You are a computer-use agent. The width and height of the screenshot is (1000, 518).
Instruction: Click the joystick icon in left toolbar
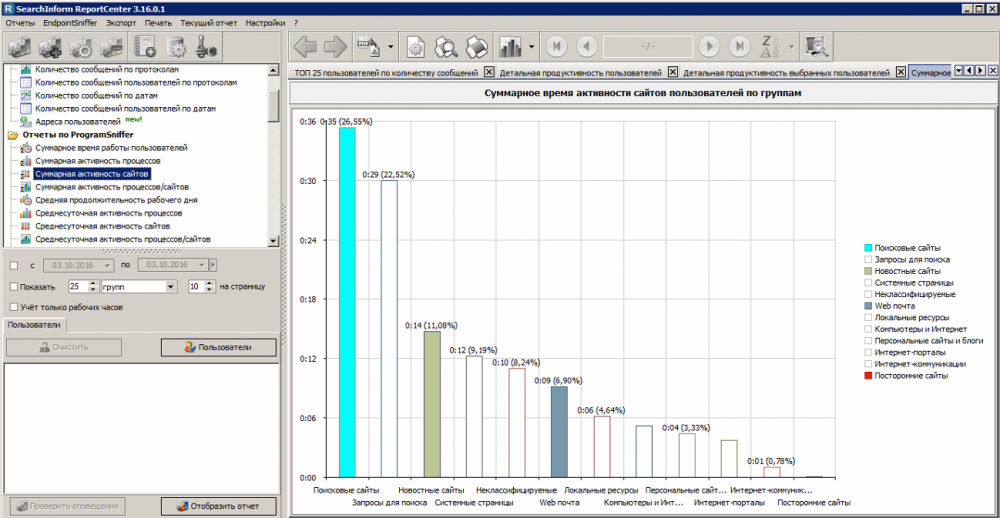coord(209,47)
